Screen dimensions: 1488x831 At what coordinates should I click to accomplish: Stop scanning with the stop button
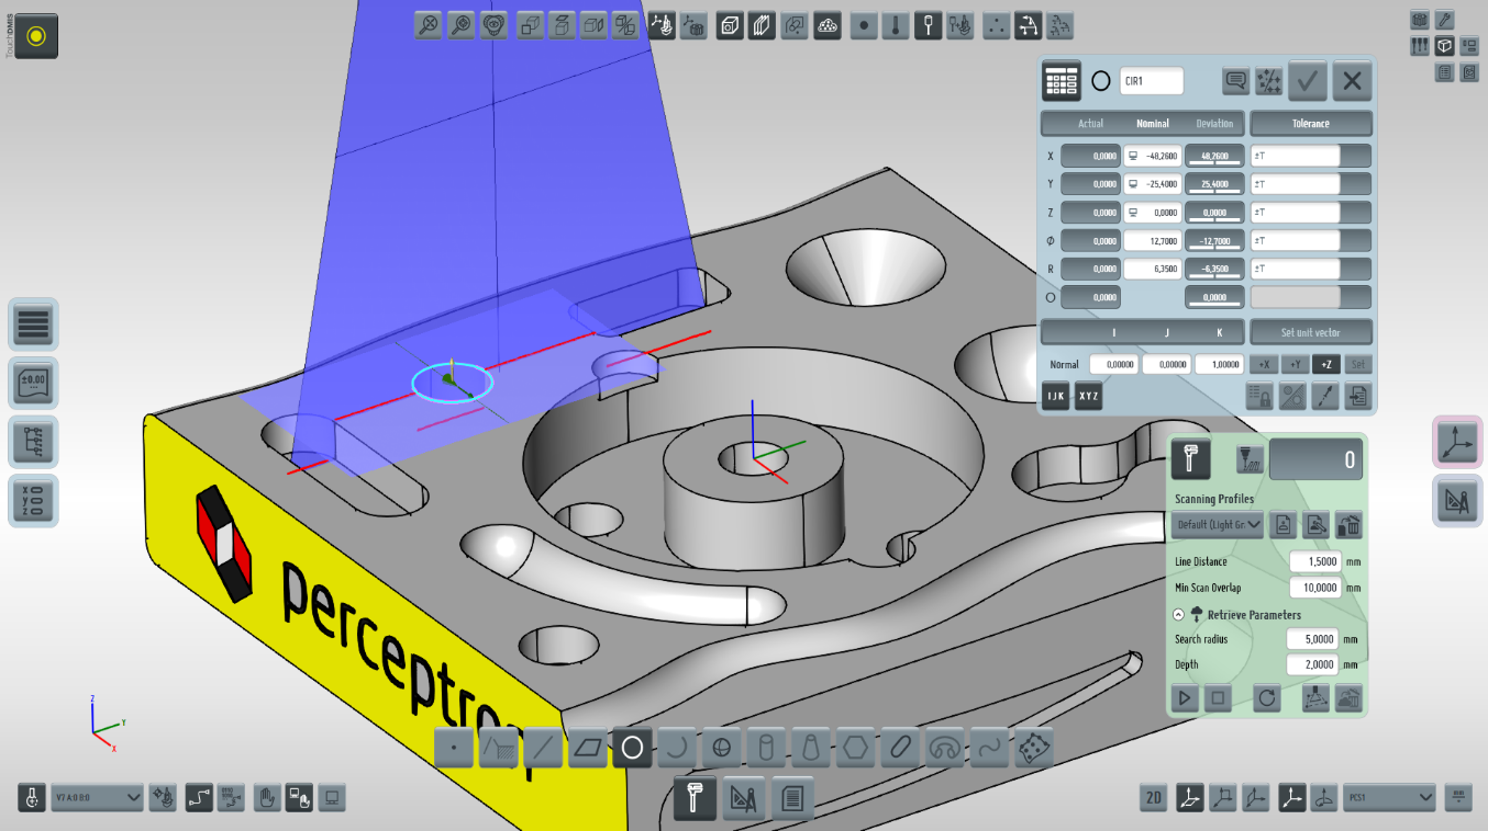tap(1218, 698)
